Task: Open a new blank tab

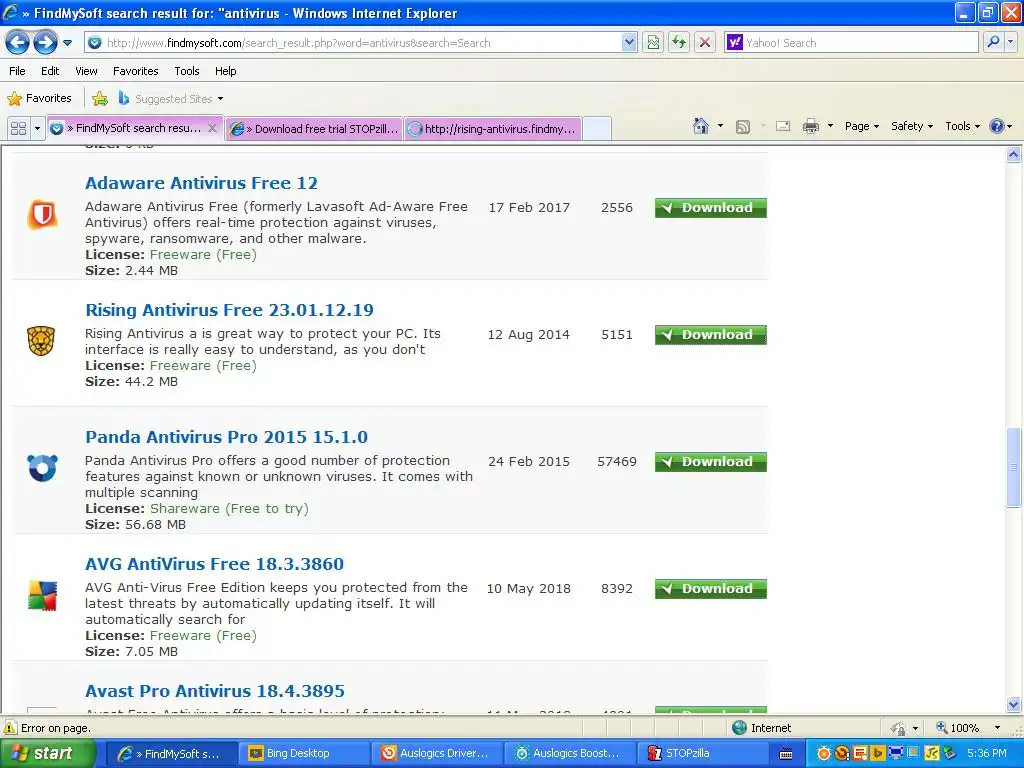Action: click(x=596, y=129)
